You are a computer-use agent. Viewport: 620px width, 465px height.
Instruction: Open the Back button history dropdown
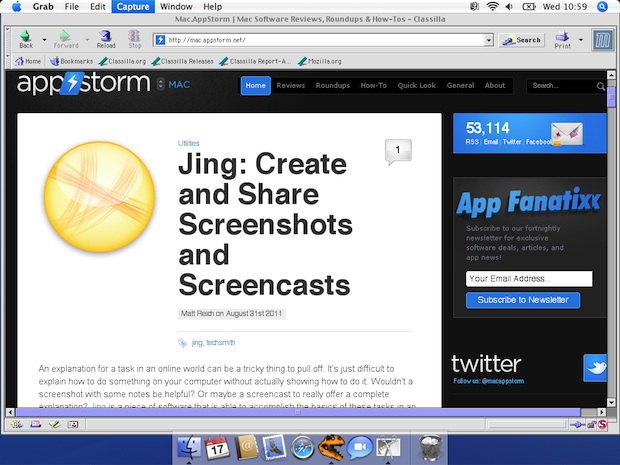[x=44, y=40]
